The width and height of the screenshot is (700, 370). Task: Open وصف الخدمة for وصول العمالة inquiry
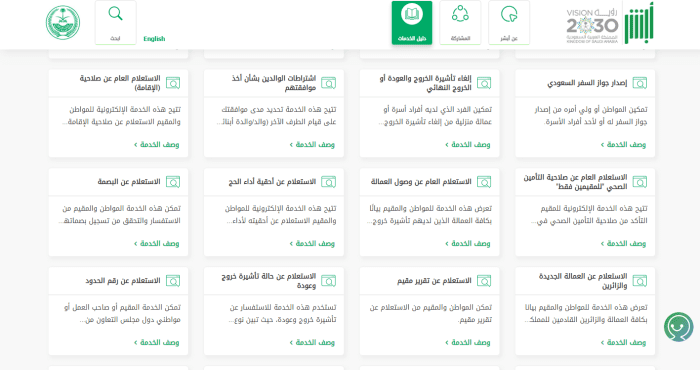point(467,244)
